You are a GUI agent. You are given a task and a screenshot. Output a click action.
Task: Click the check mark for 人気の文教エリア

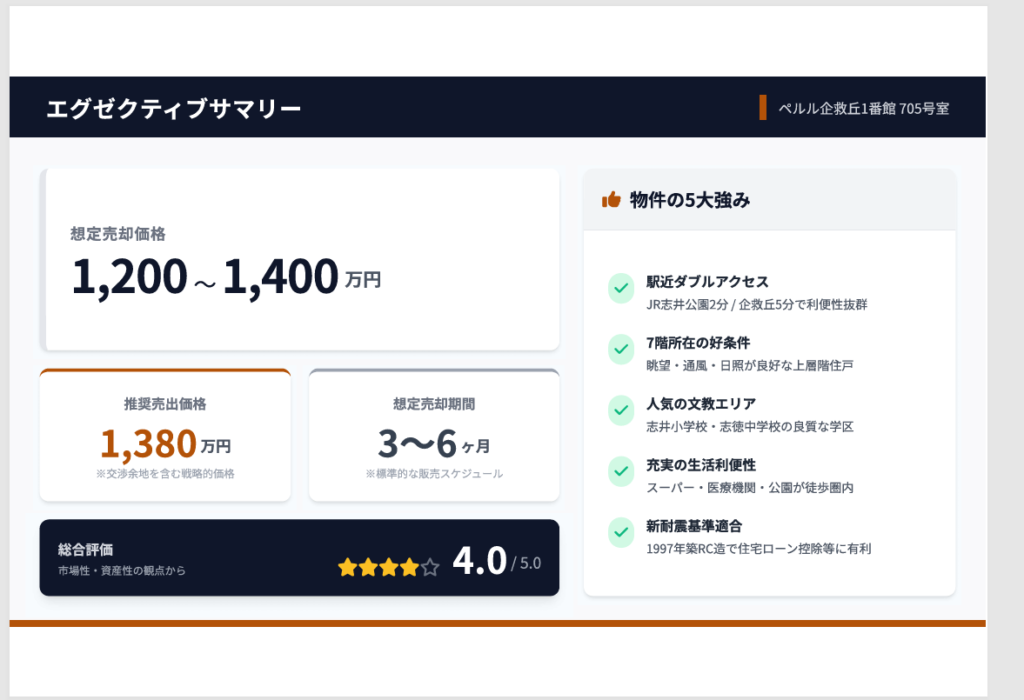[x=621, y=410]
